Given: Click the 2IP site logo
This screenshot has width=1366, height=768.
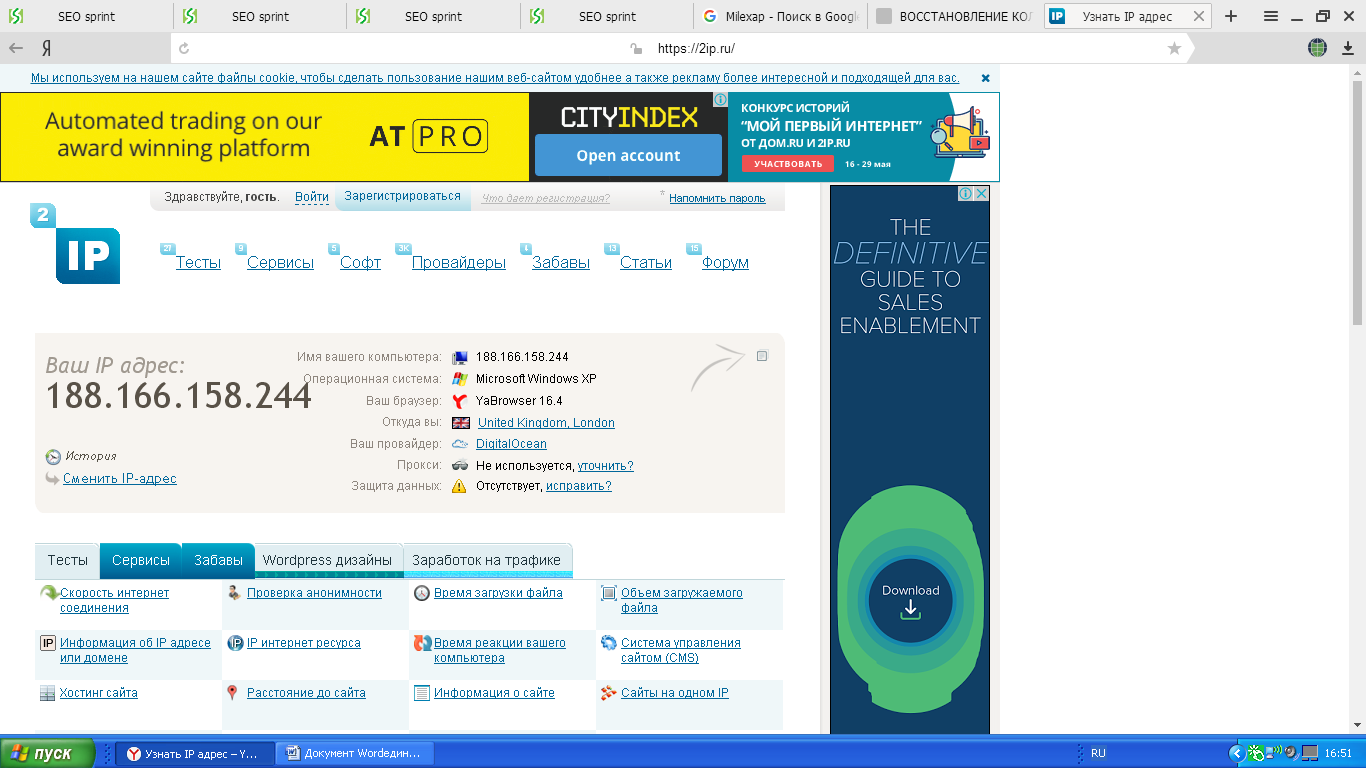Looking at the screenshot, I should point(75,243).
